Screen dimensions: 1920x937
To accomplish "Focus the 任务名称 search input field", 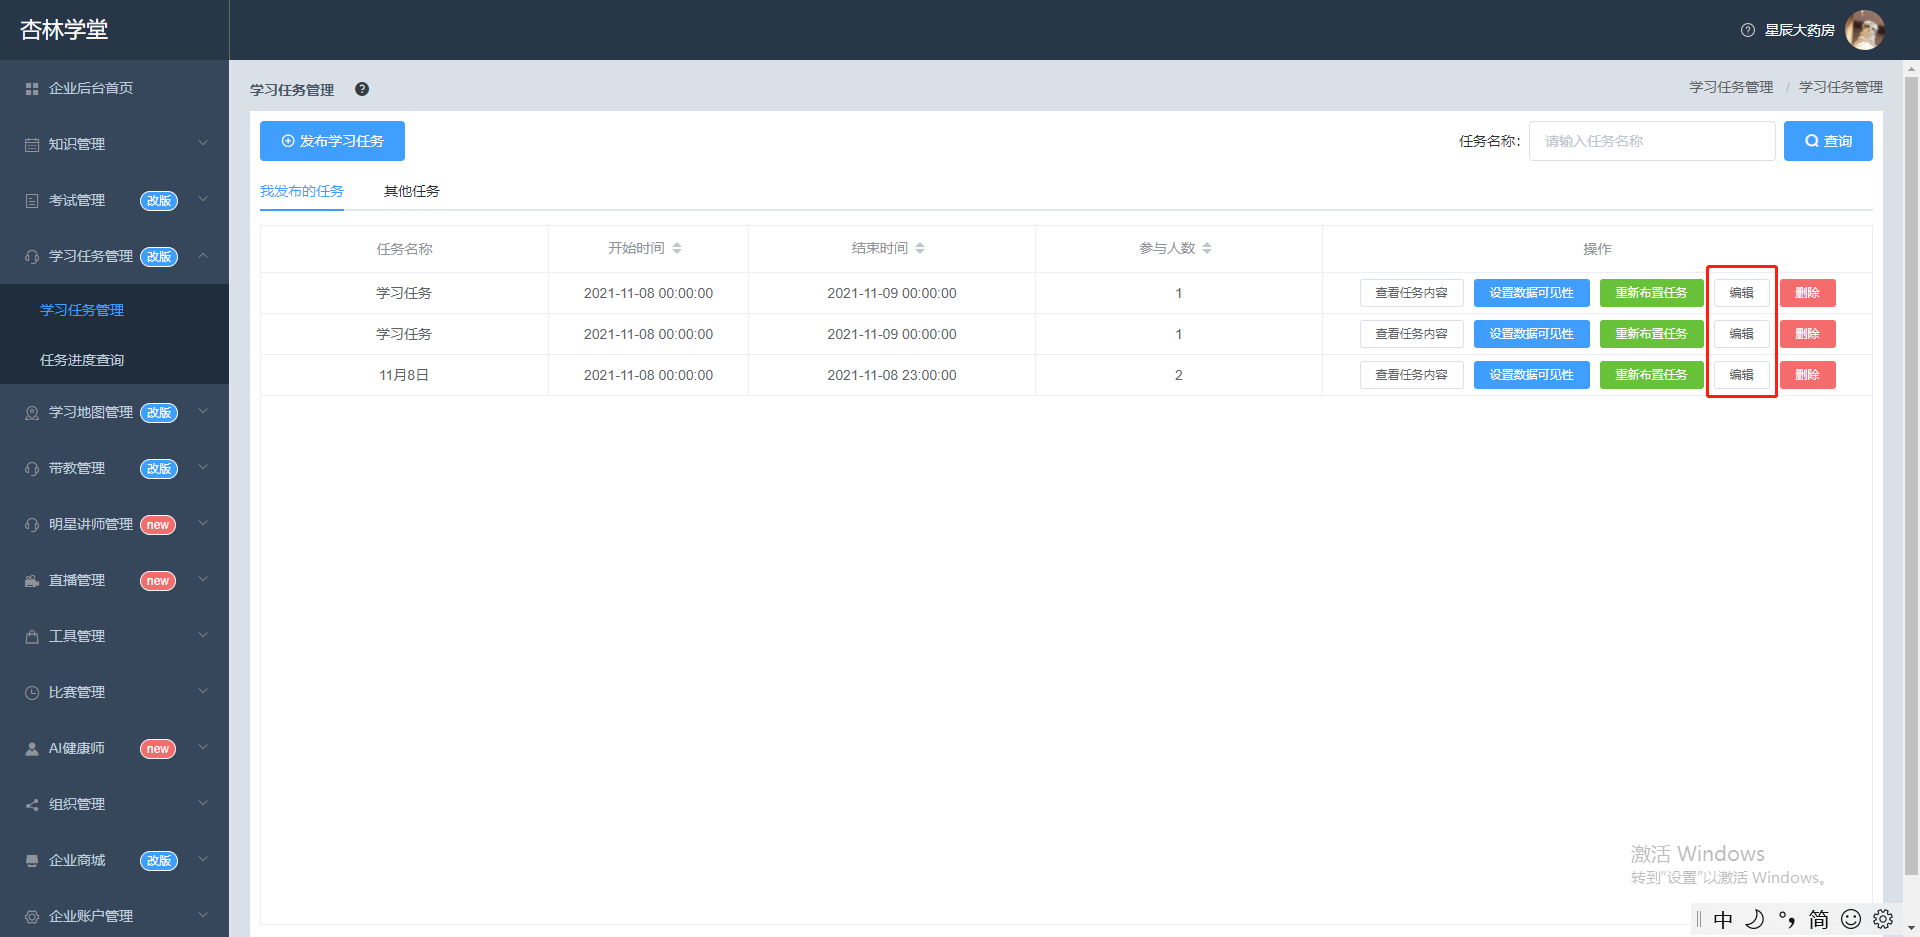I will coord(1652,141).
